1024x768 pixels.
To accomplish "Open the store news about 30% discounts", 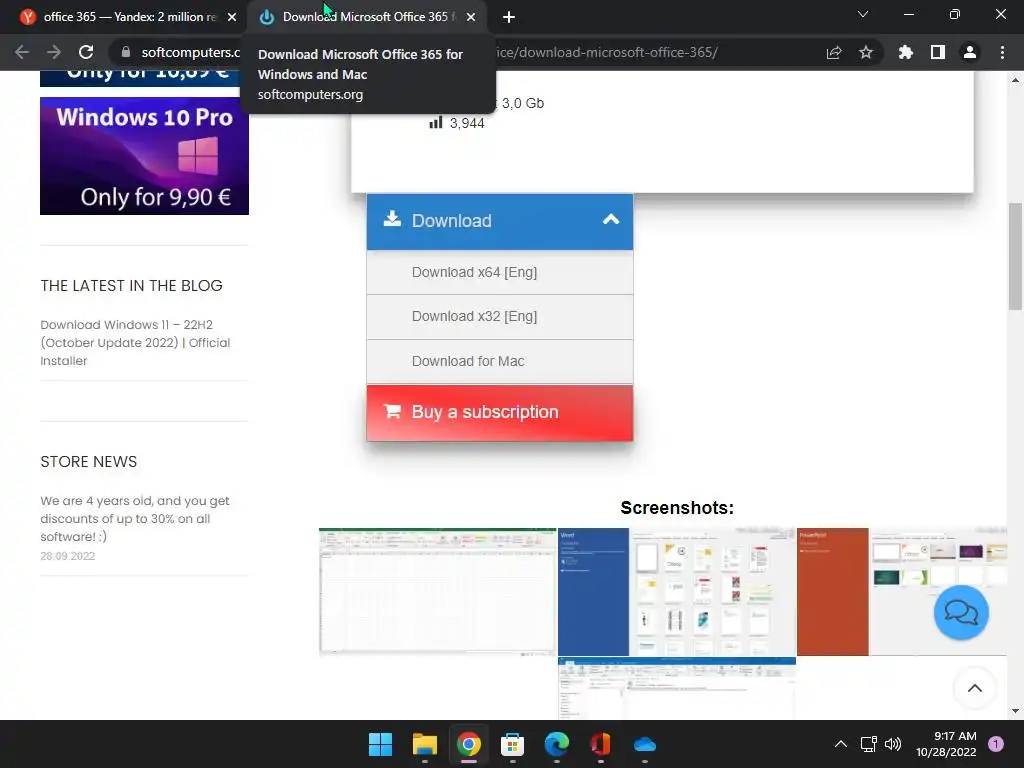I will click(x=135, y=519).
